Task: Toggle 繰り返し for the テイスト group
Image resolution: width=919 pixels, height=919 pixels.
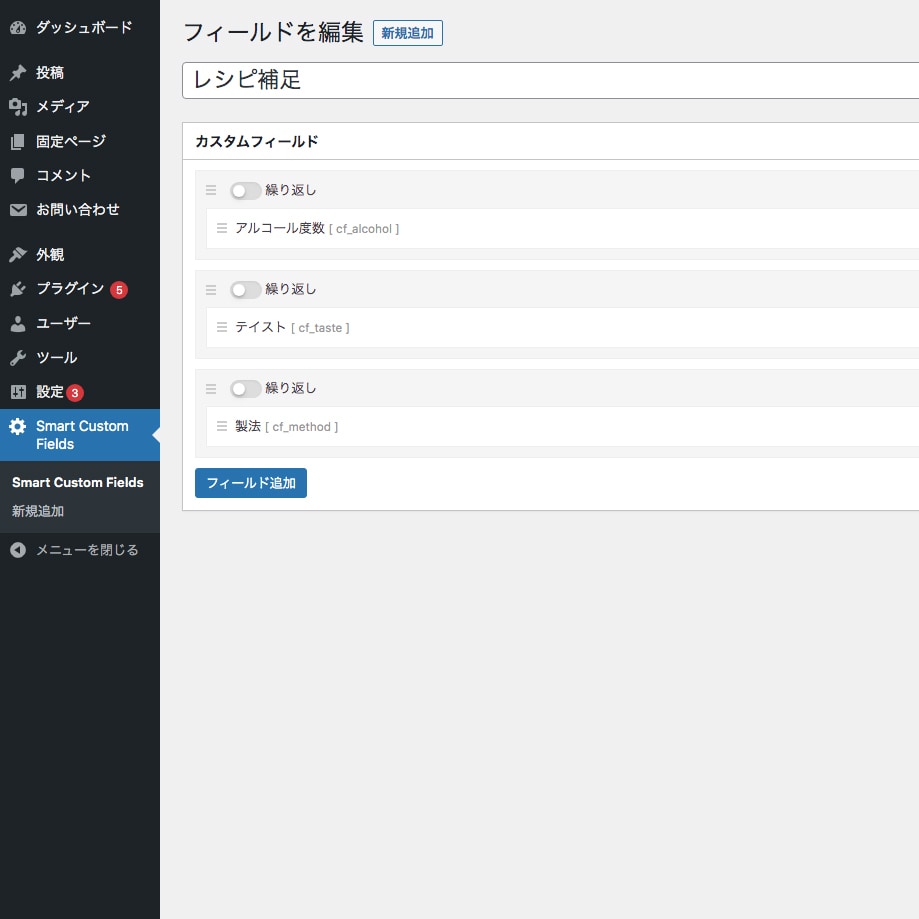Action: pos(246,290)
